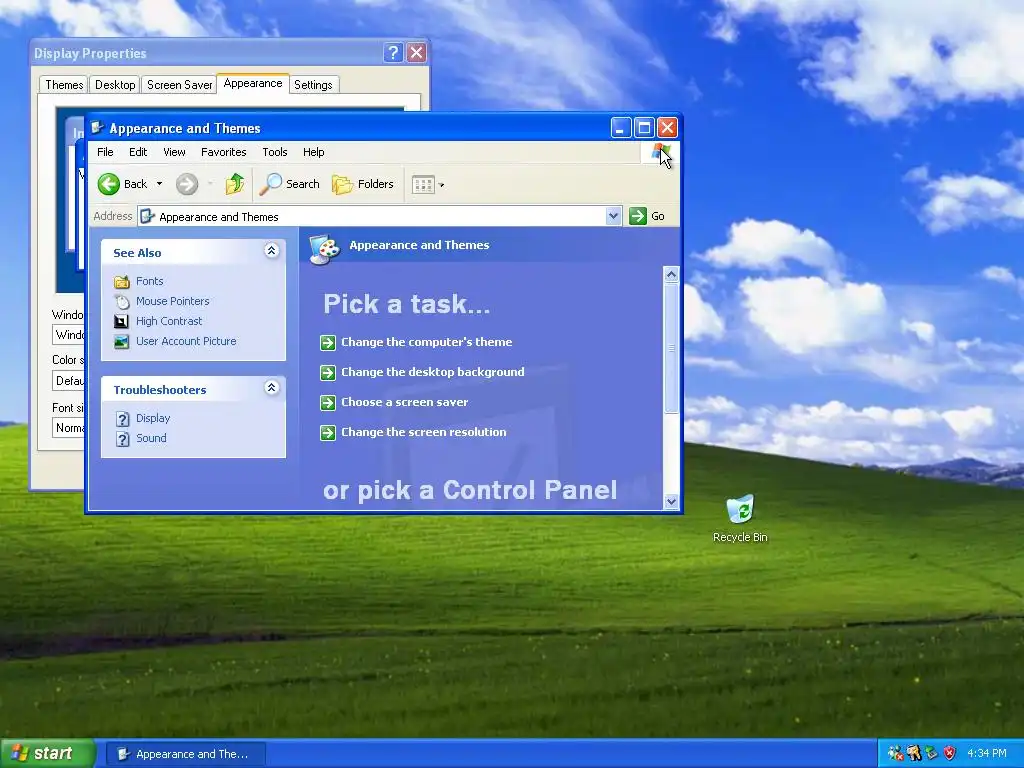Click the red security shield tray icon
This screenshot has height=768, width=1024.
coord(950,754)
